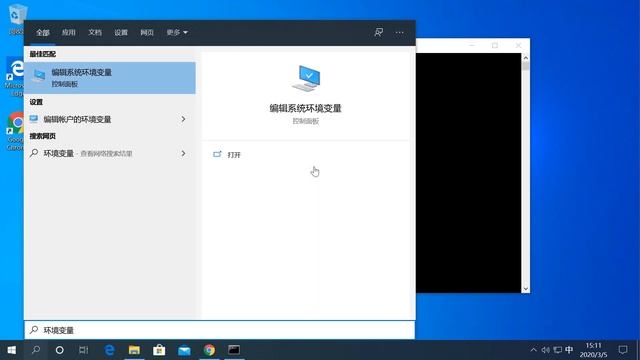The width and height of the screenshot is (640, 360).
Task: Expand arrow for 编辑帐户的环境变量 result
Action: click(x=183, y=119)
